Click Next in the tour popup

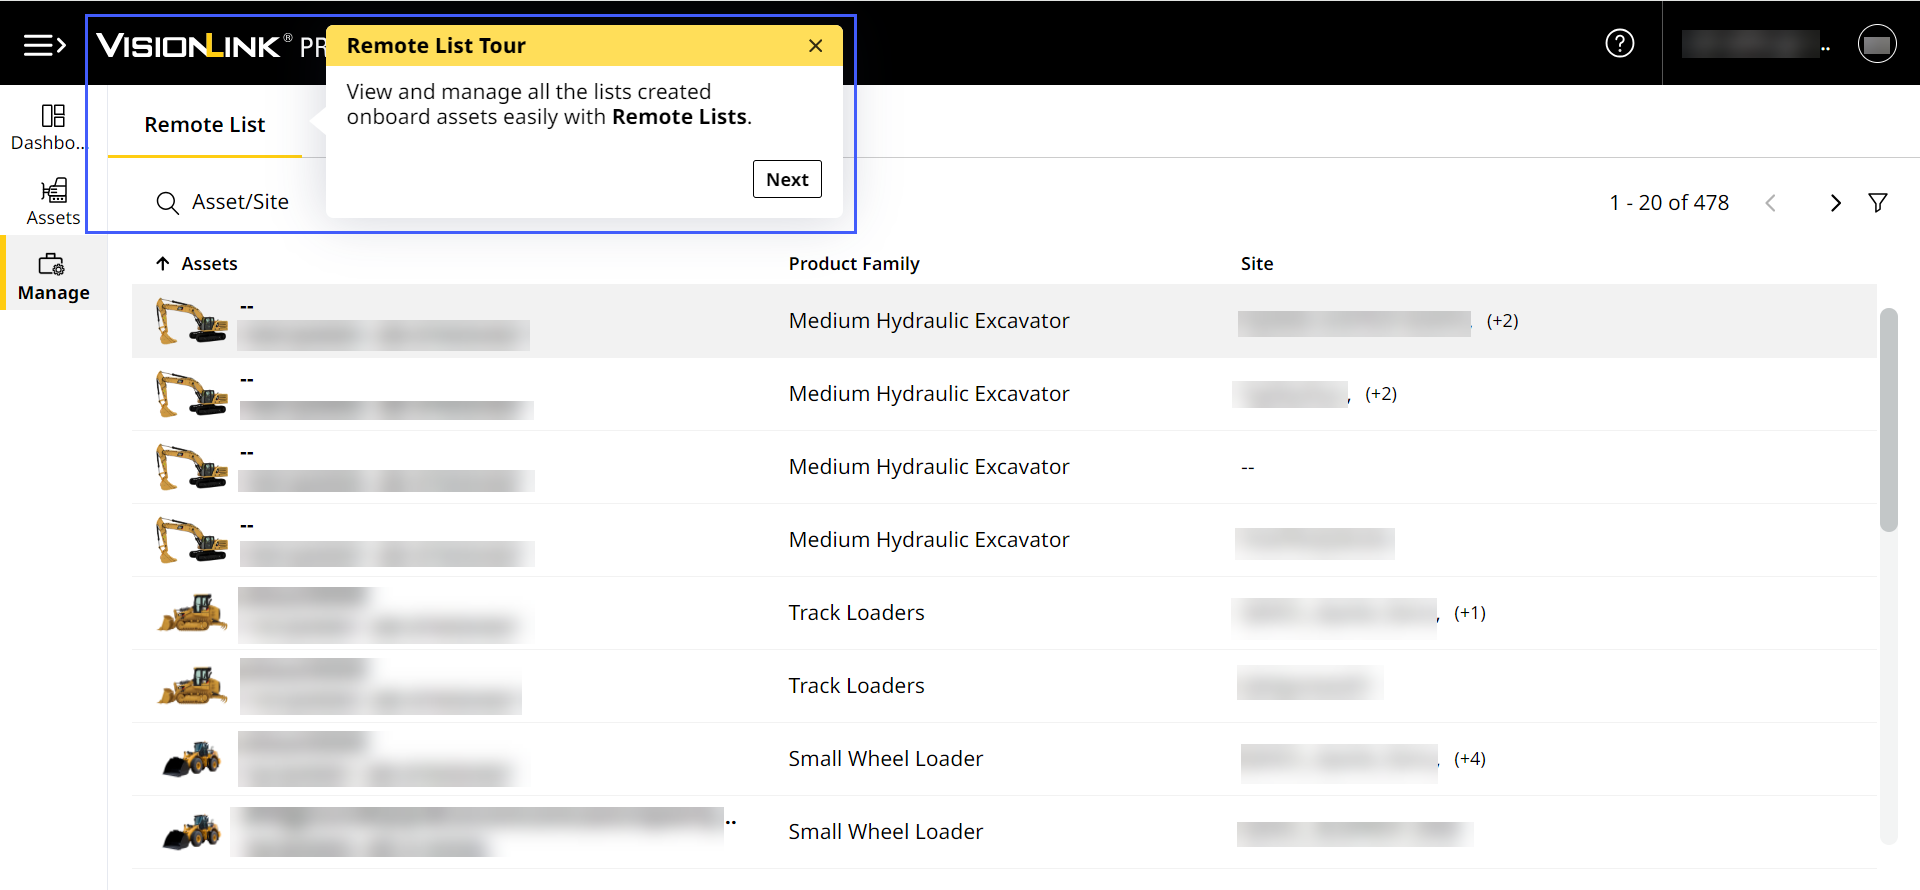[786, 180]
